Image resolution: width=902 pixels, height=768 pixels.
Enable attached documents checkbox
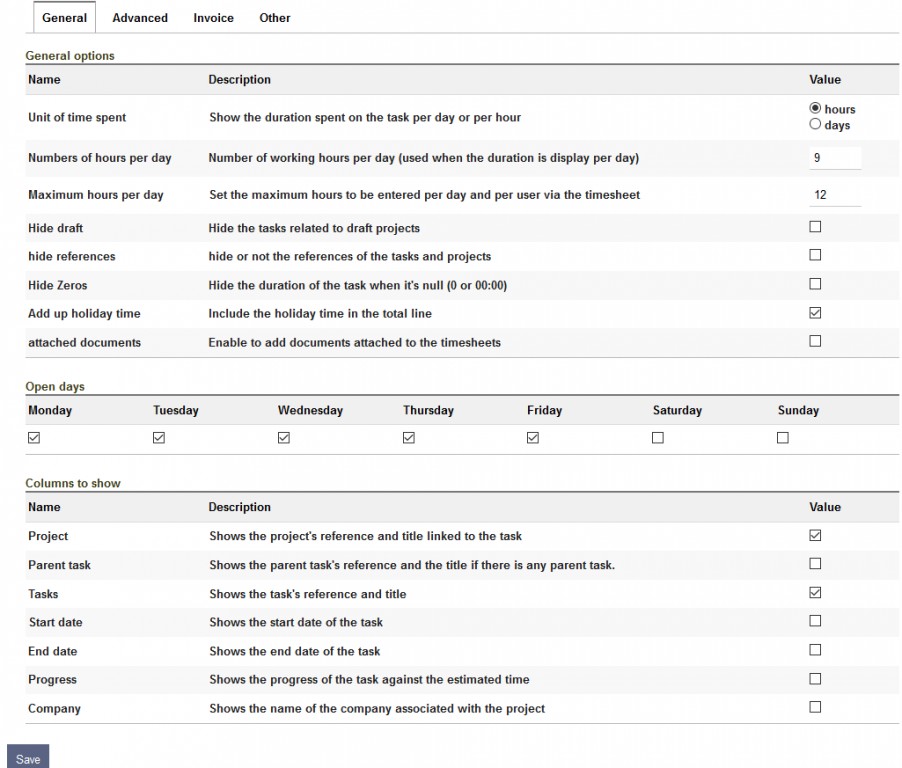coord(815,341)
